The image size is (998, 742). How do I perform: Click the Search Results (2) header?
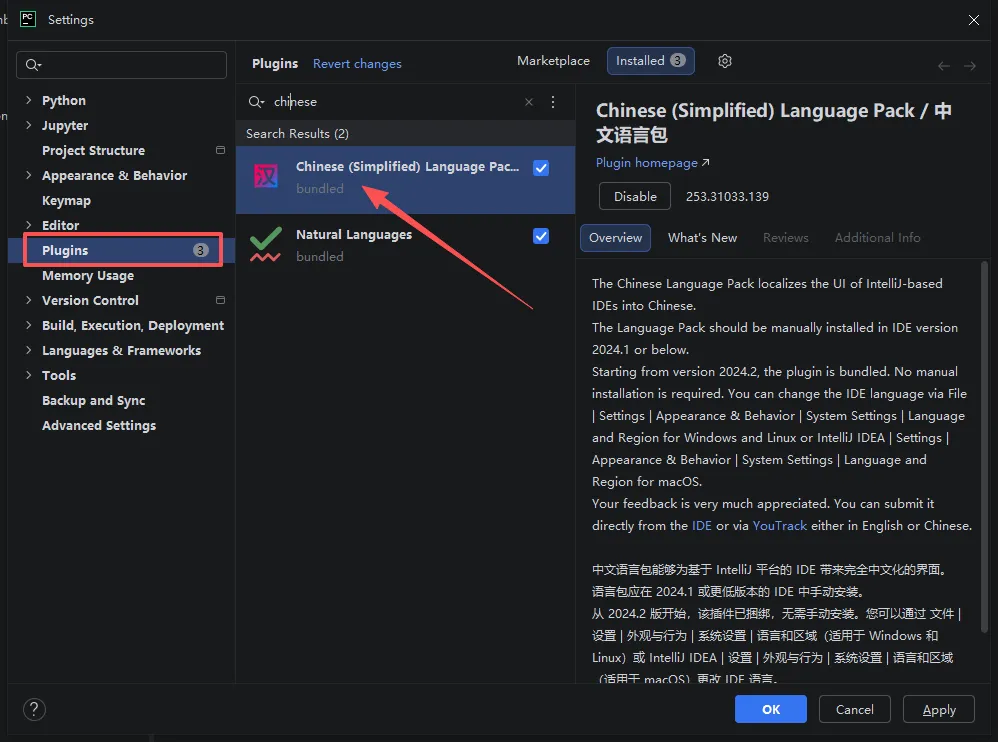pyautogui.click(x=297, y=134)
